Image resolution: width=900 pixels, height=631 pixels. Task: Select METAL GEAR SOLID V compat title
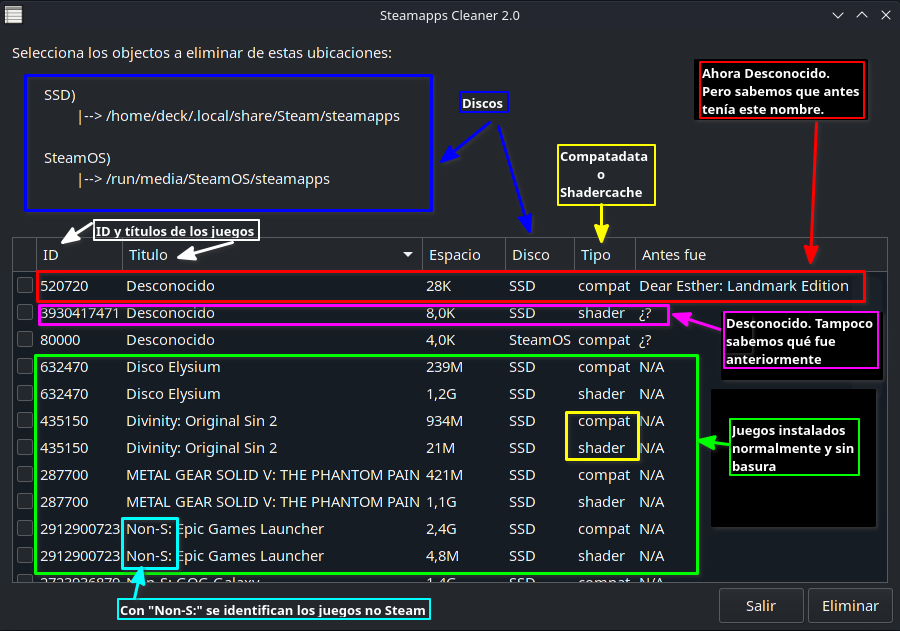pos(273,475)
